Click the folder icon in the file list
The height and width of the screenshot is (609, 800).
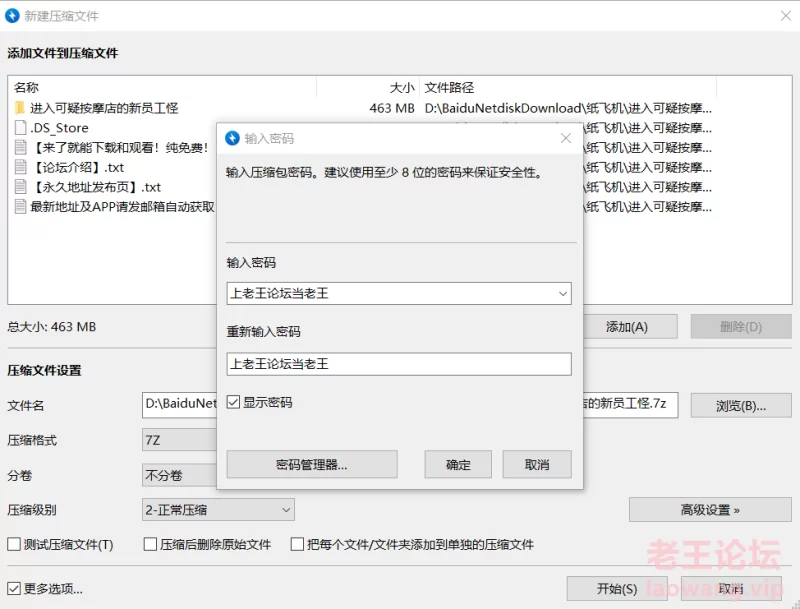(20, 108)
